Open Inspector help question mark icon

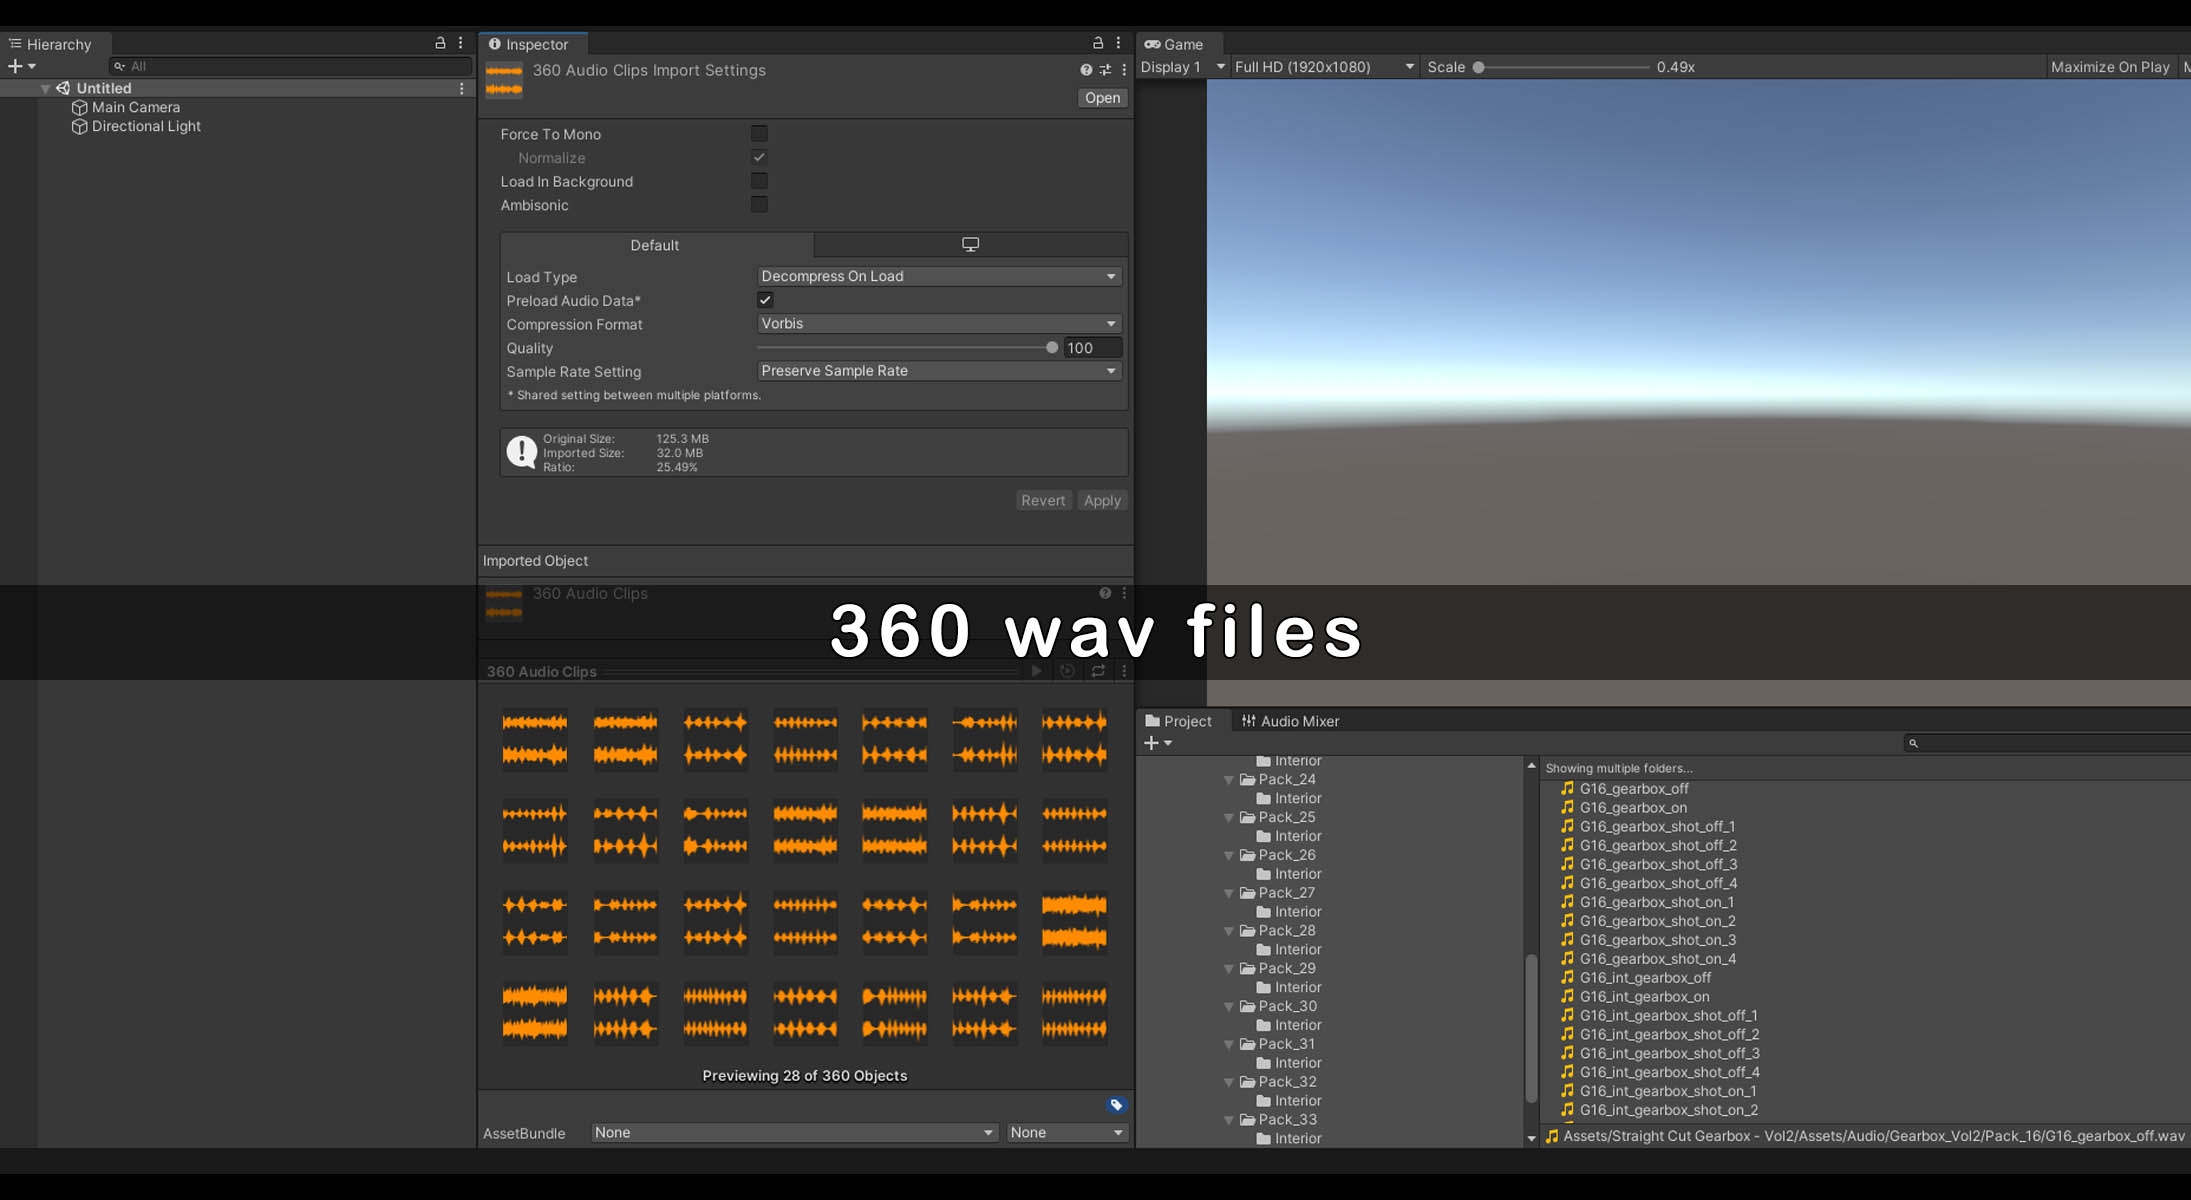[1086, 70]
